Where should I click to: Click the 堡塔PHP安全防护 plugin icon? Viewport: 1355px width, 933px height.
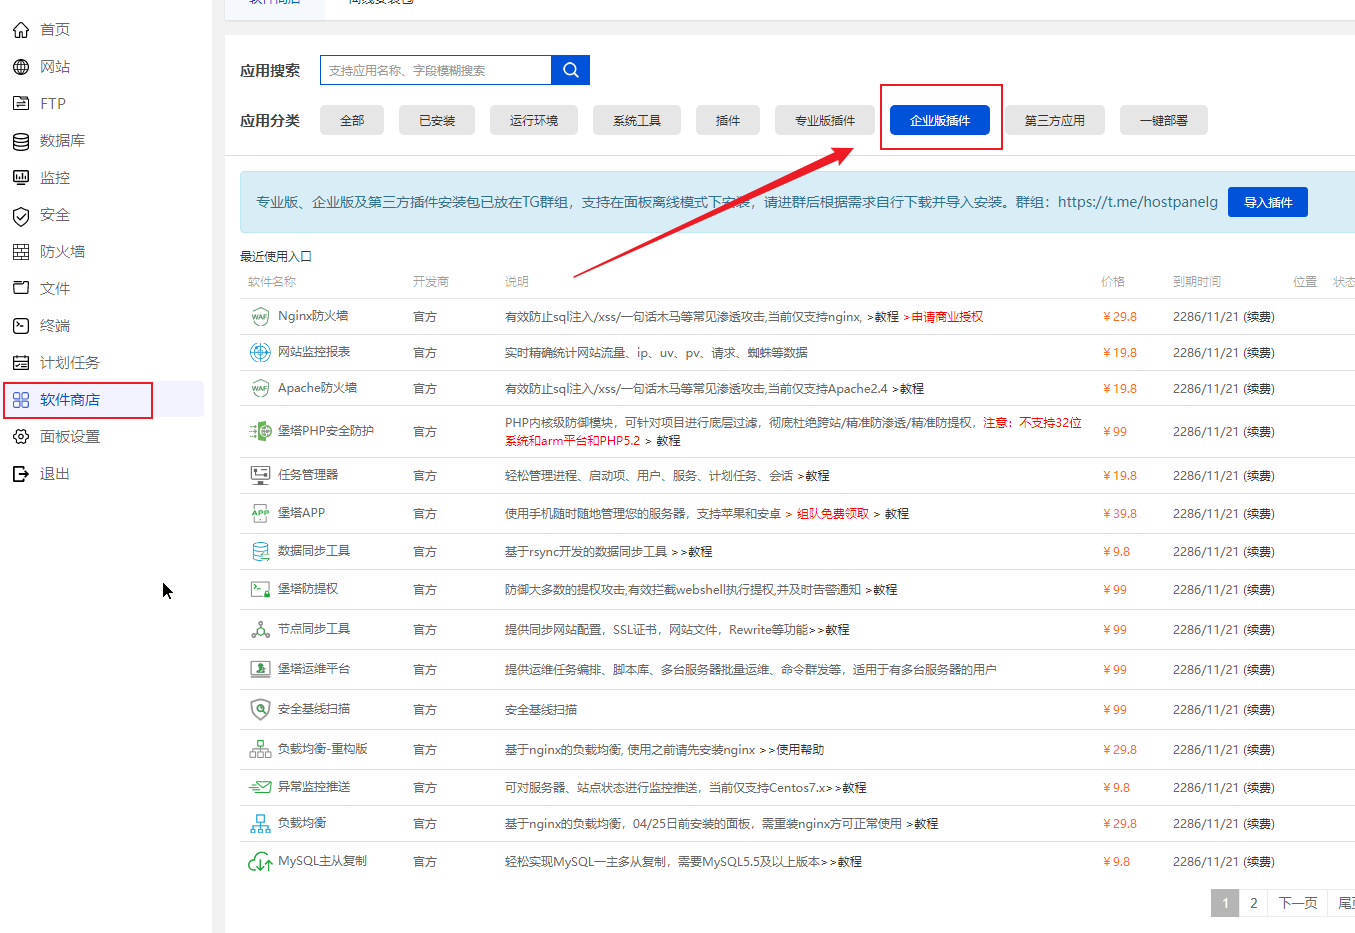(260, 431)
